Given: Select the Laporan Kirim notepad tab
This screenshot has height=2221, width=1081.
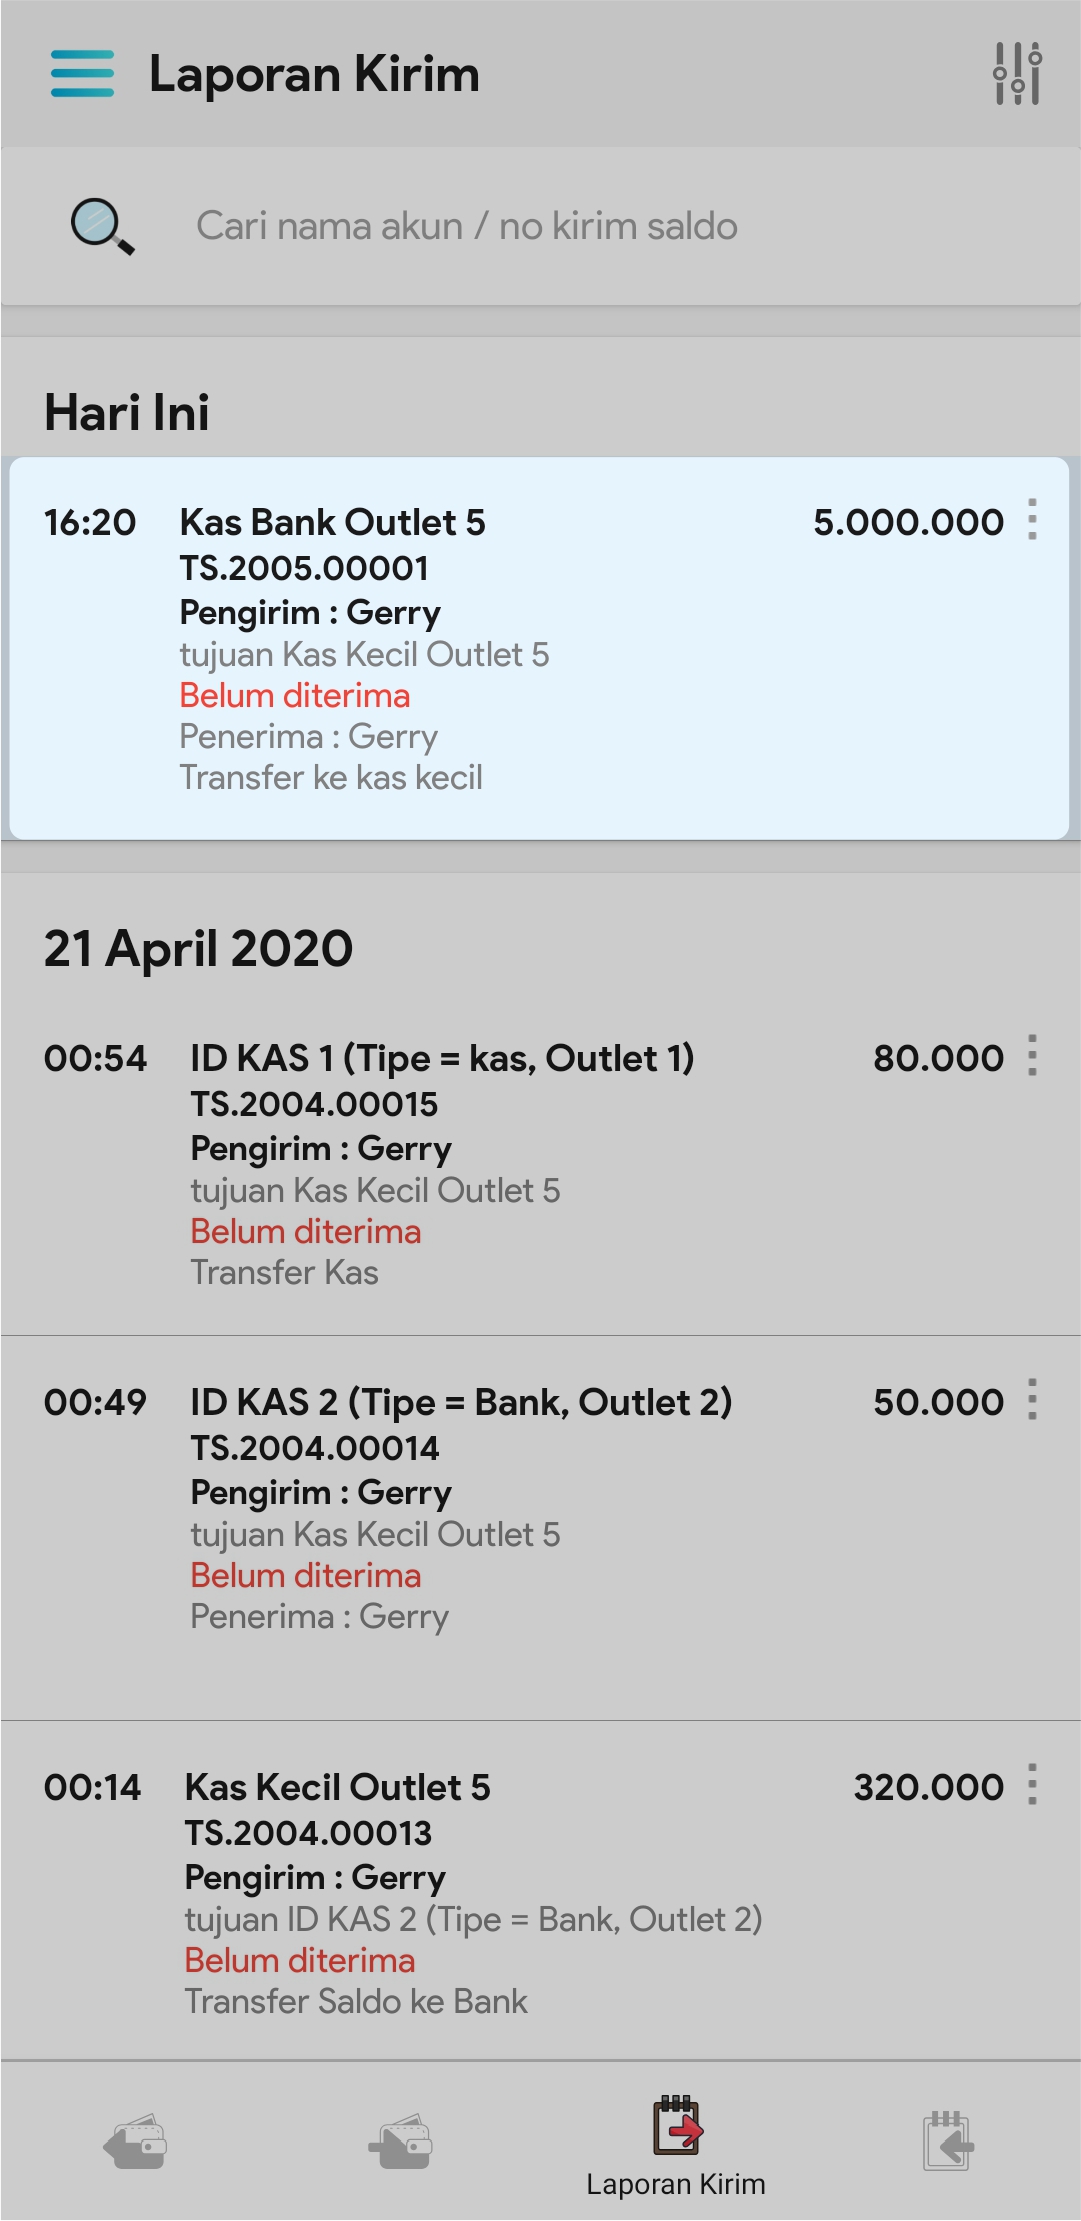Looking at the screenshot, I should point(676,2145).
